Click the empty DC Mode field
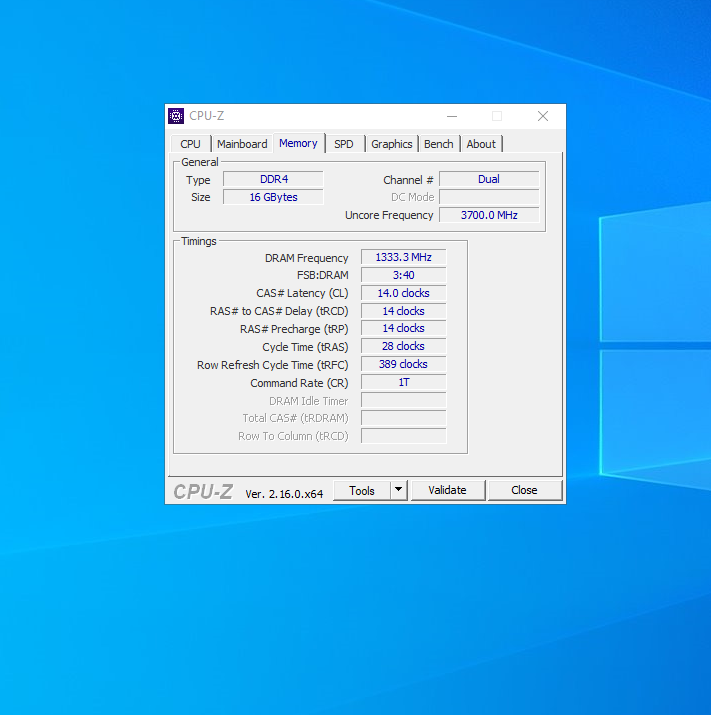 [489, 197]
